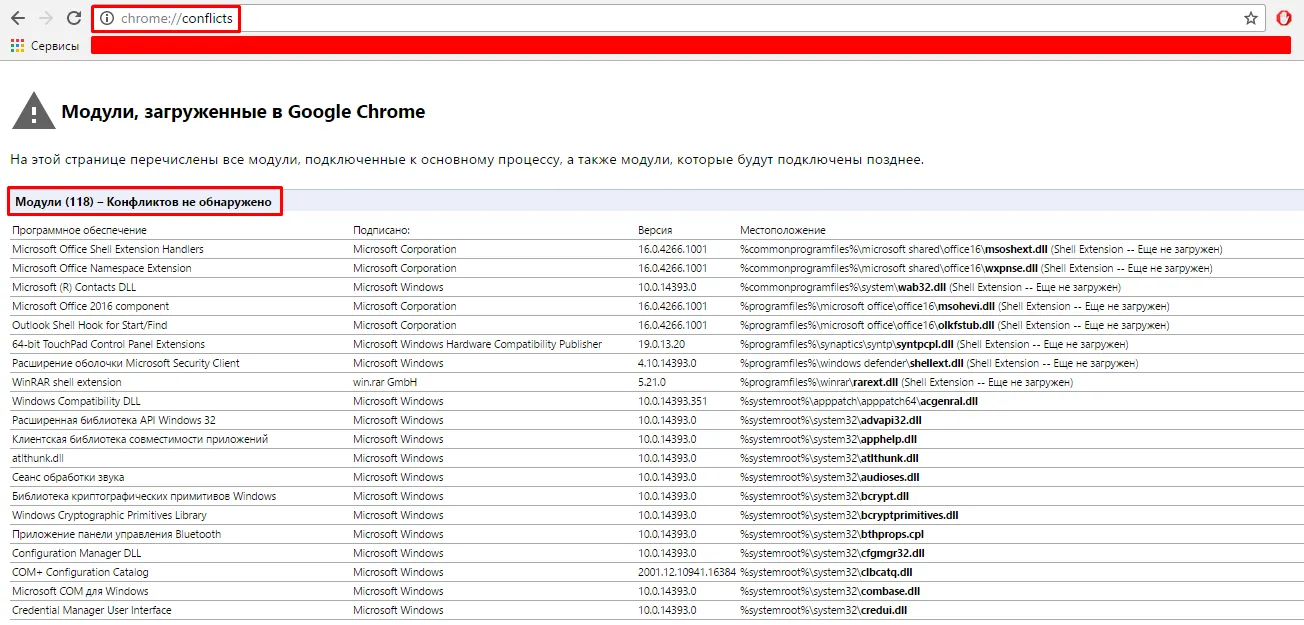This screenshot has height=625, width=1304.
Task: Click the Местоположение column header
Action: (x=783, y=230)
